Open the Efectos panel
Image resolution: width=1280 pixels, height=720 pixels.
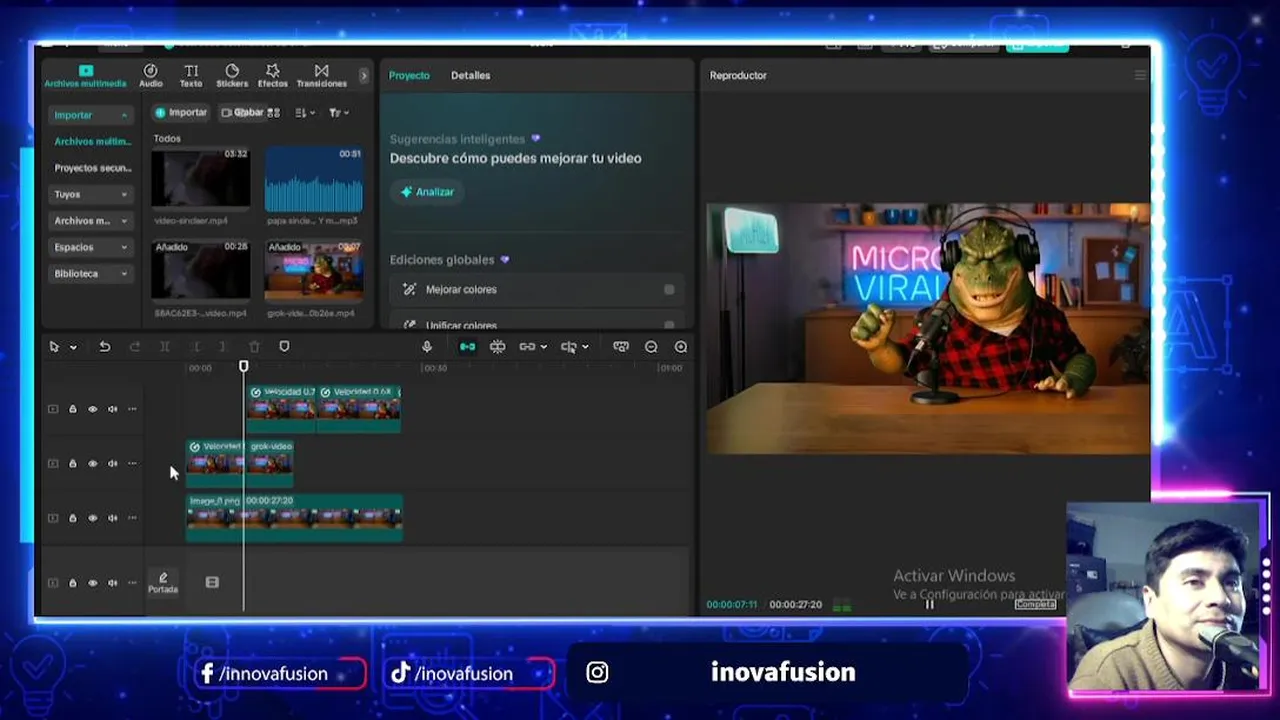(272, 76)
